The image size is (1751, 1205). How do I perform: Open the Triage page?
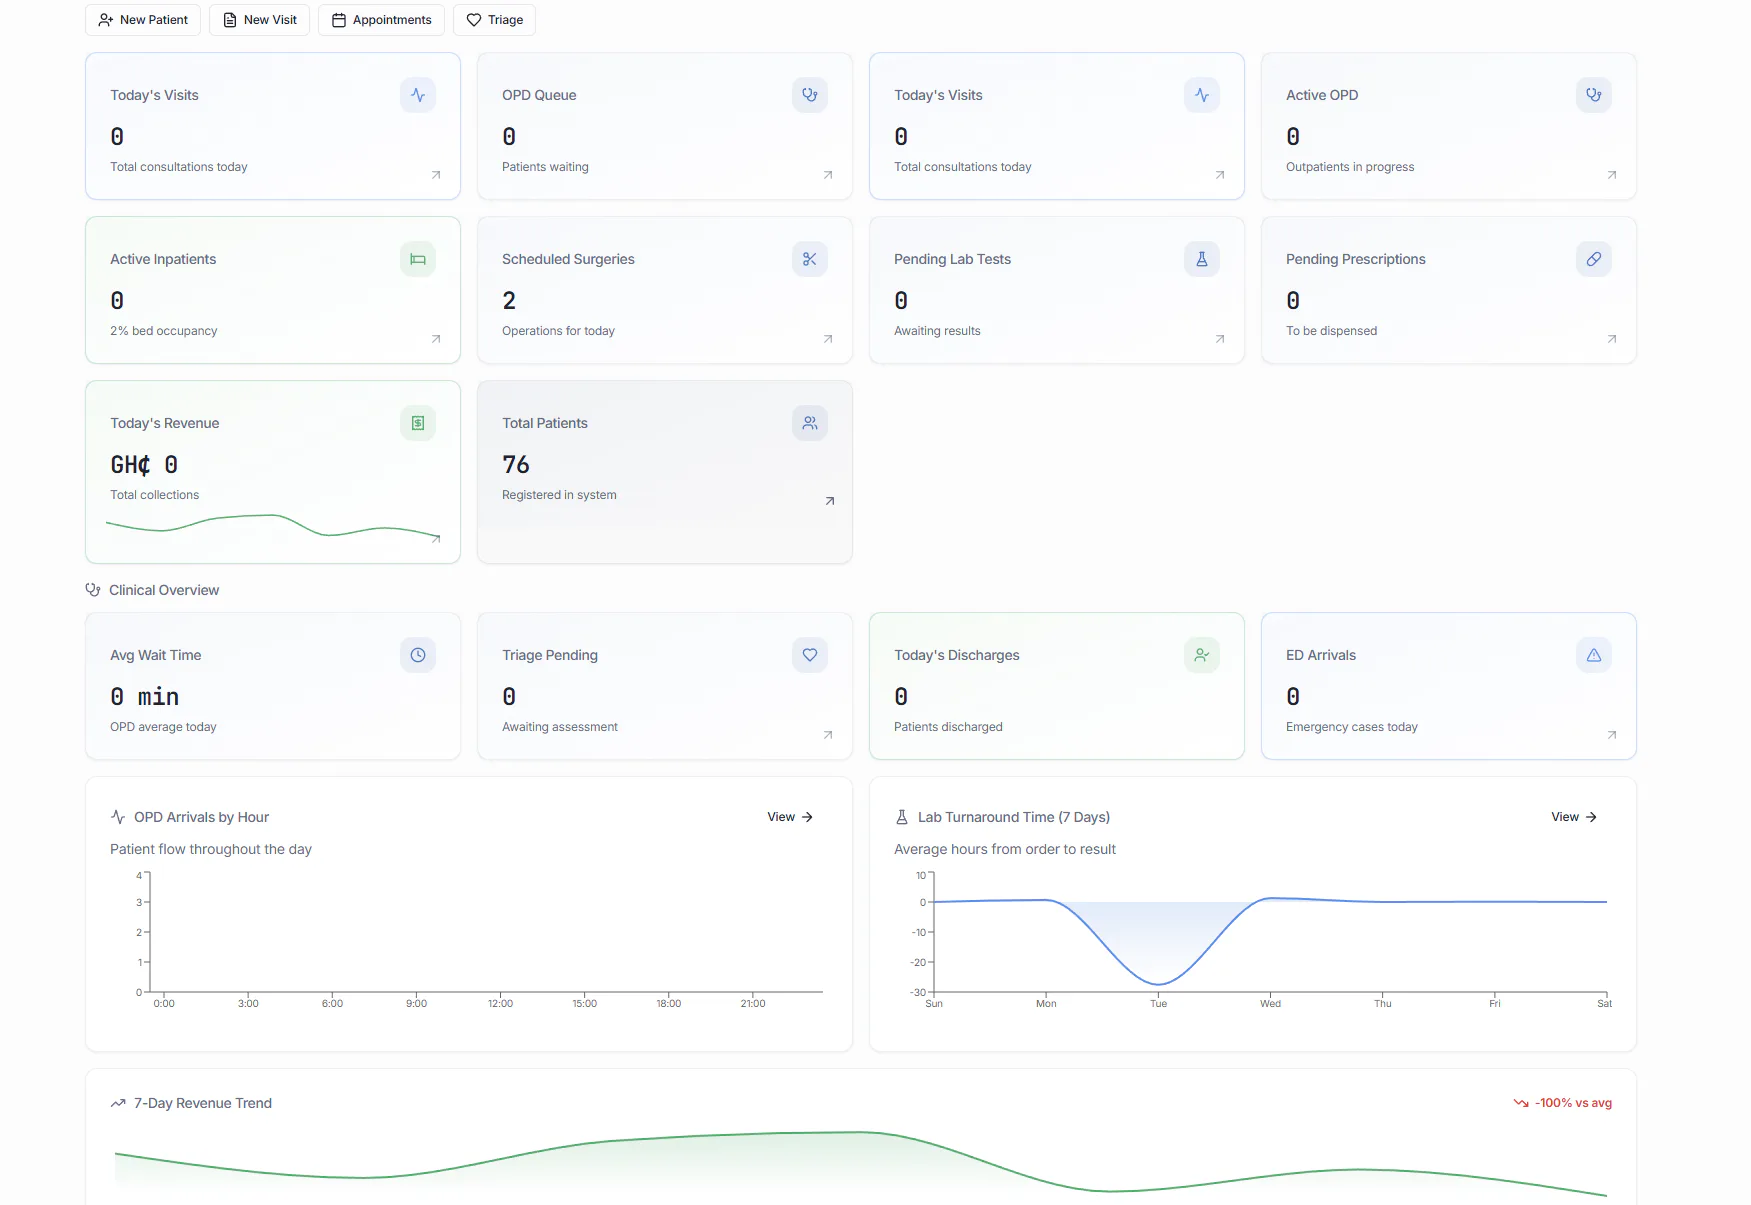pos(494,20)
